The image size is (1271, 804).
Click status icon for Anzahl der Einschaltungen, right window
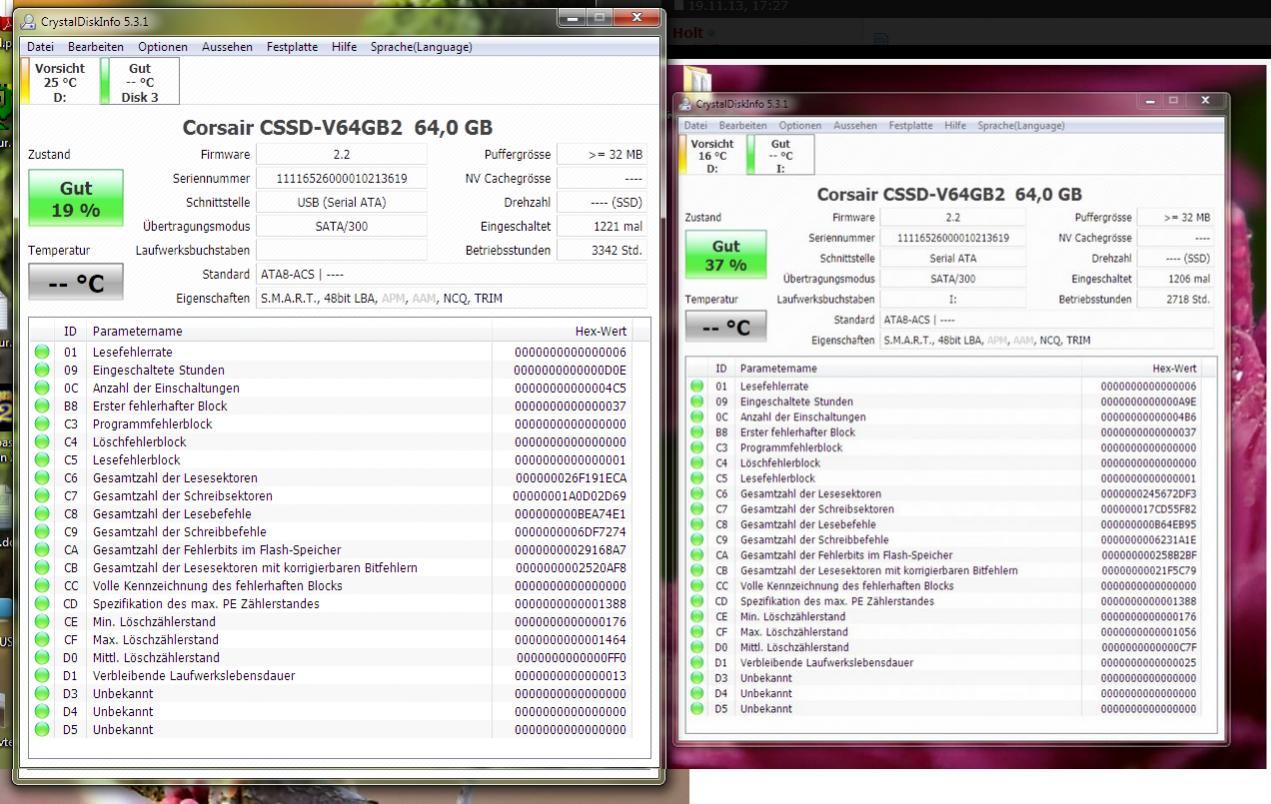pos(697,417)
